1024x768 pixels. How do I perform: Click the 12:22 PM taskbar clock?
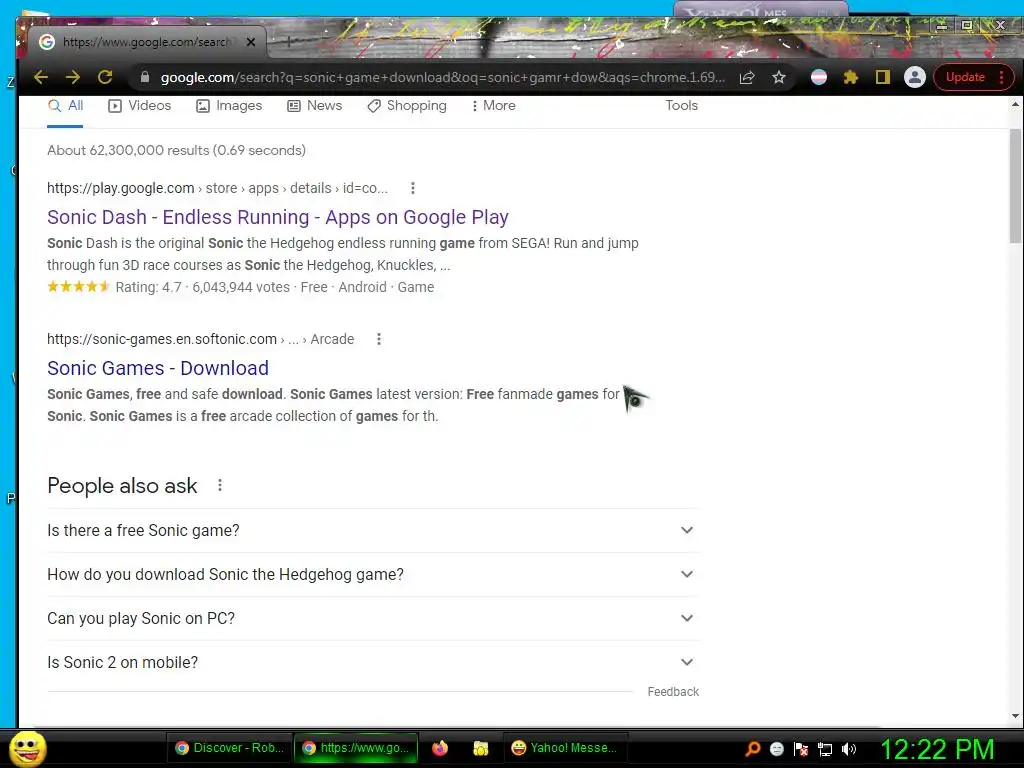click(938, 748)
